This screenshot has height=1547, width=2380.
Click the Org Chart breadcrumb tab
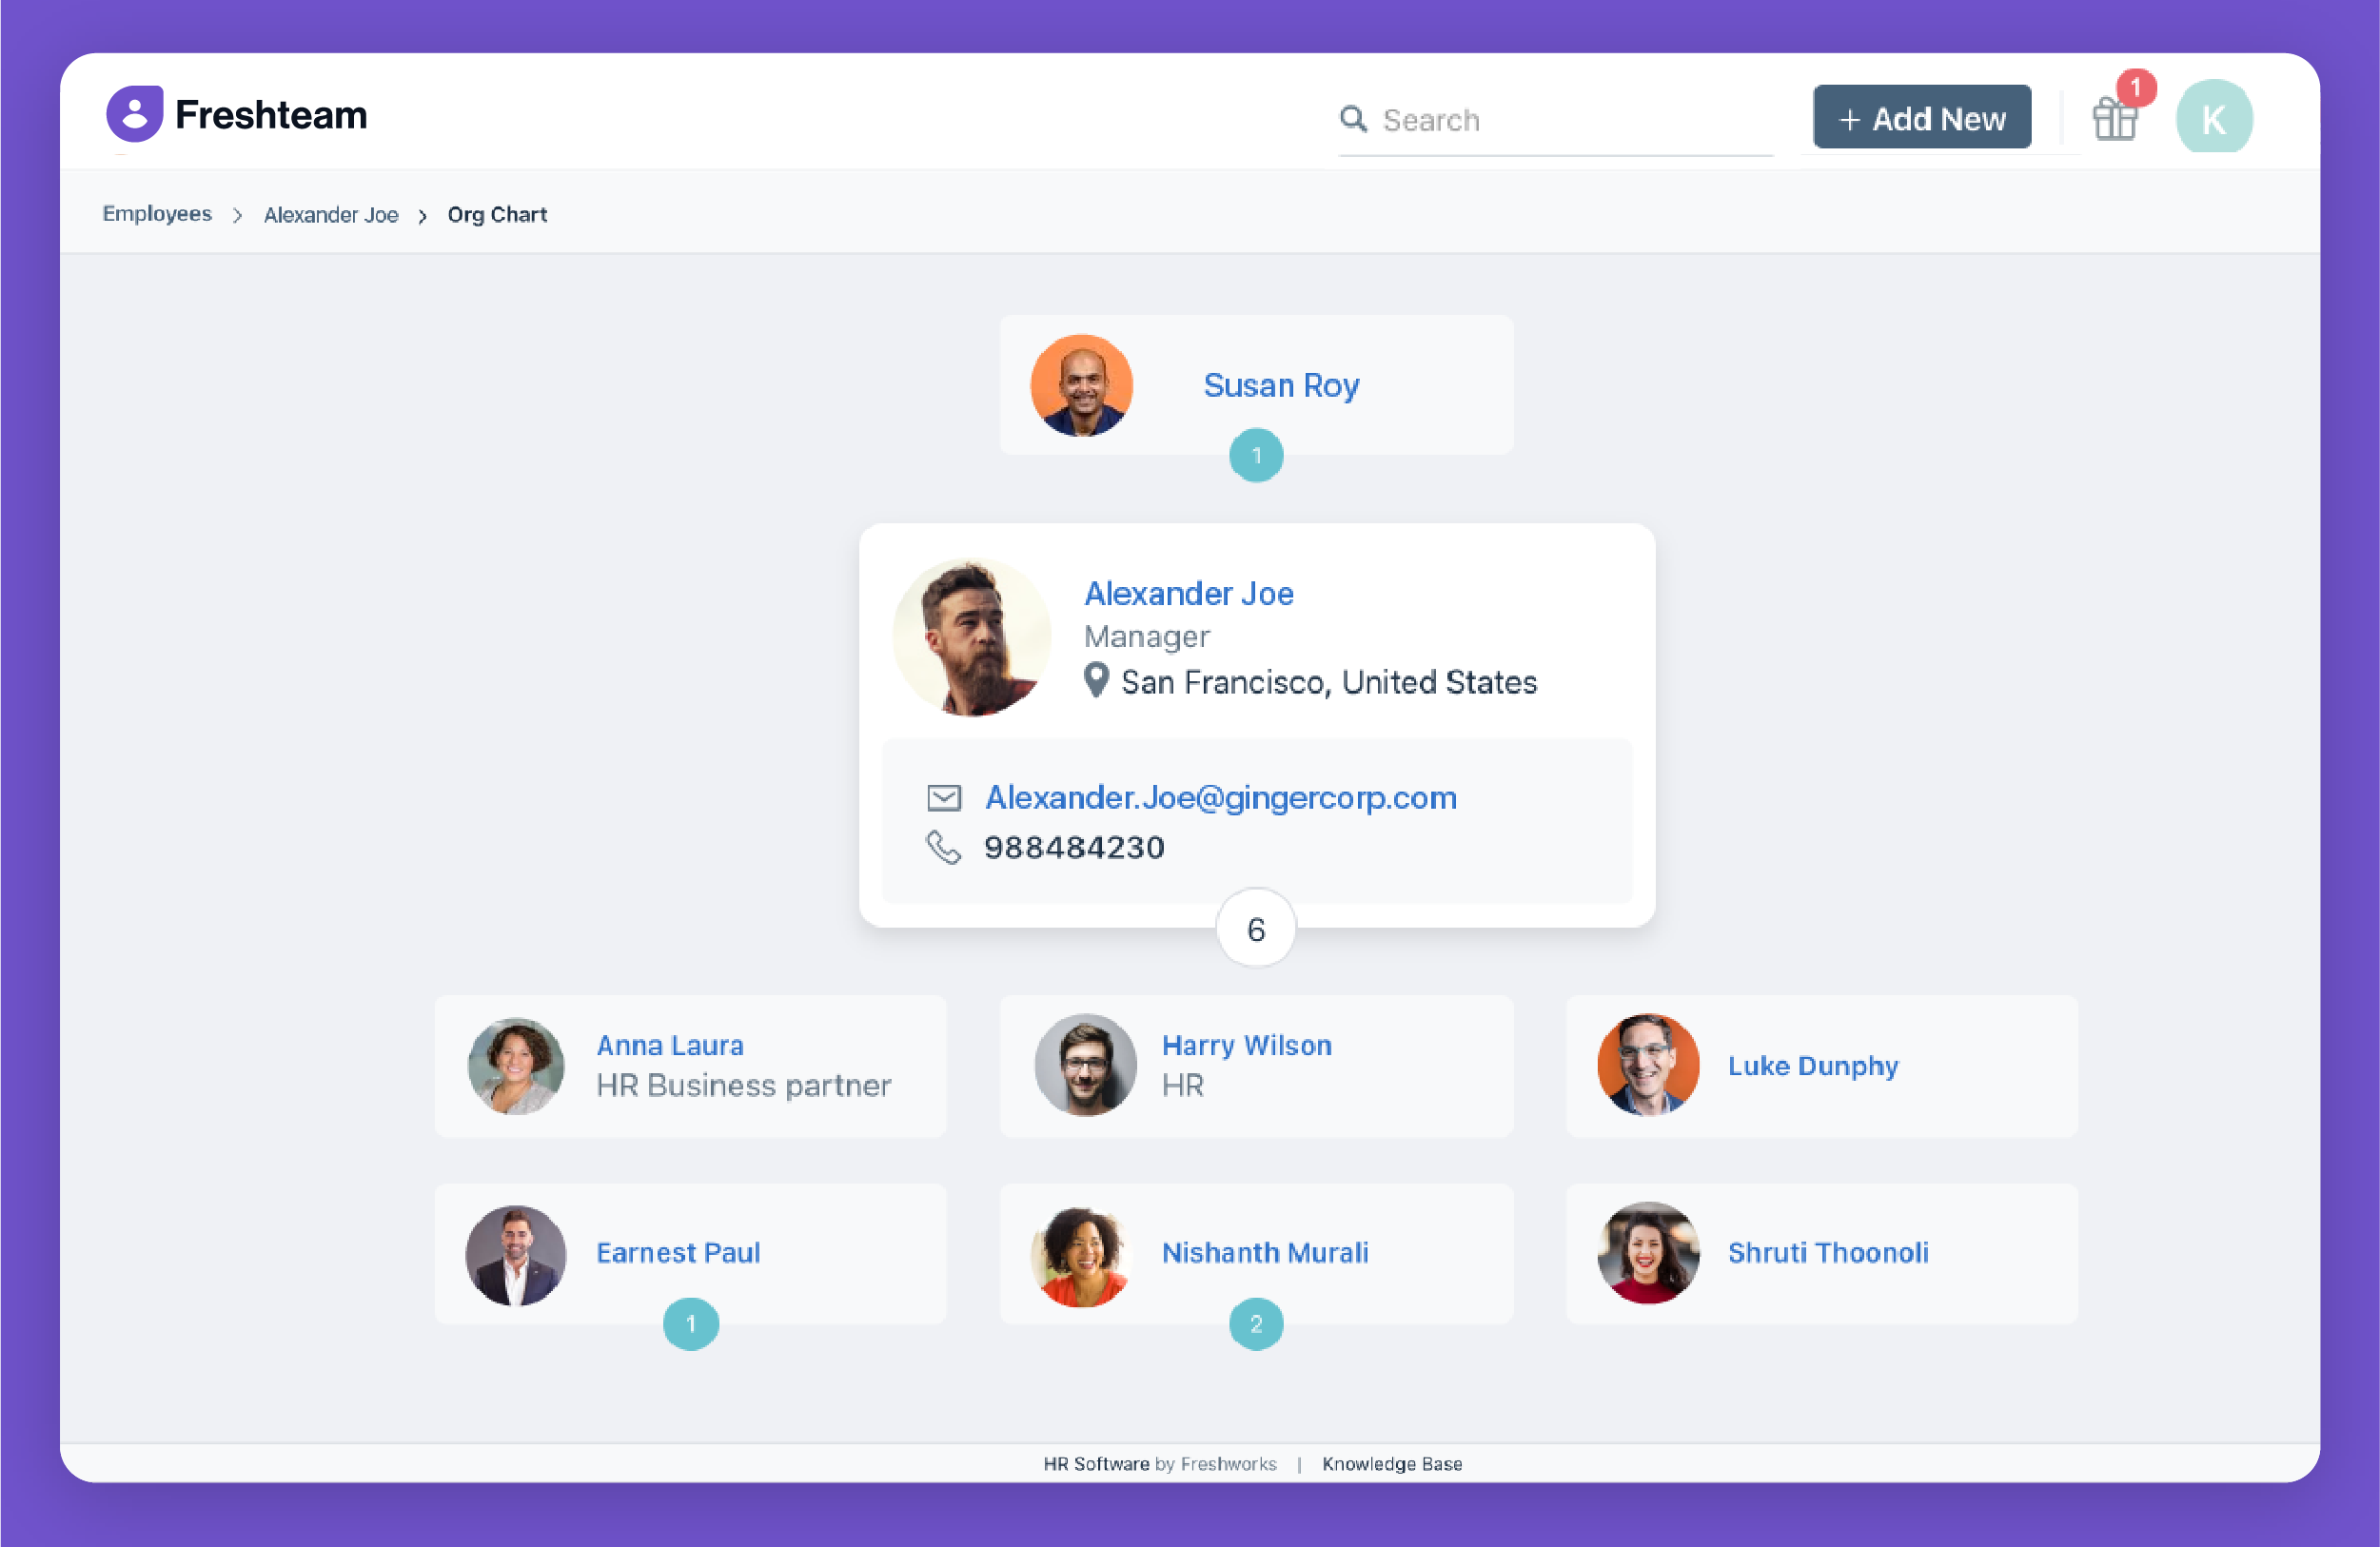[x=500, y=213]
